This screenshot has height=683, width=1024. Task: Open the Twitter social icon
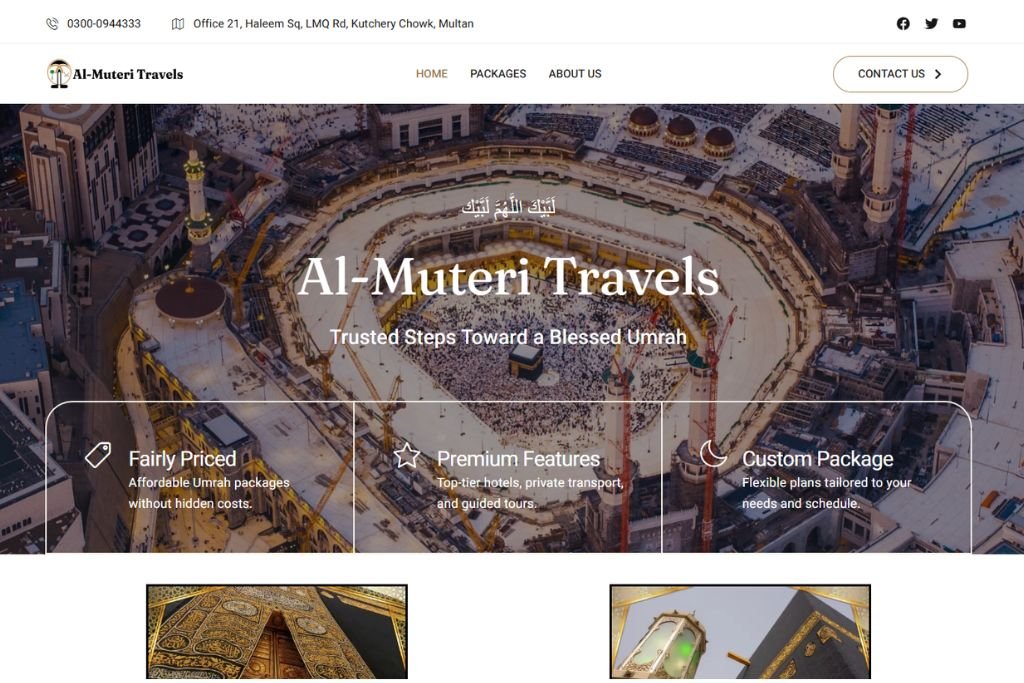click(x=931, y=24)
